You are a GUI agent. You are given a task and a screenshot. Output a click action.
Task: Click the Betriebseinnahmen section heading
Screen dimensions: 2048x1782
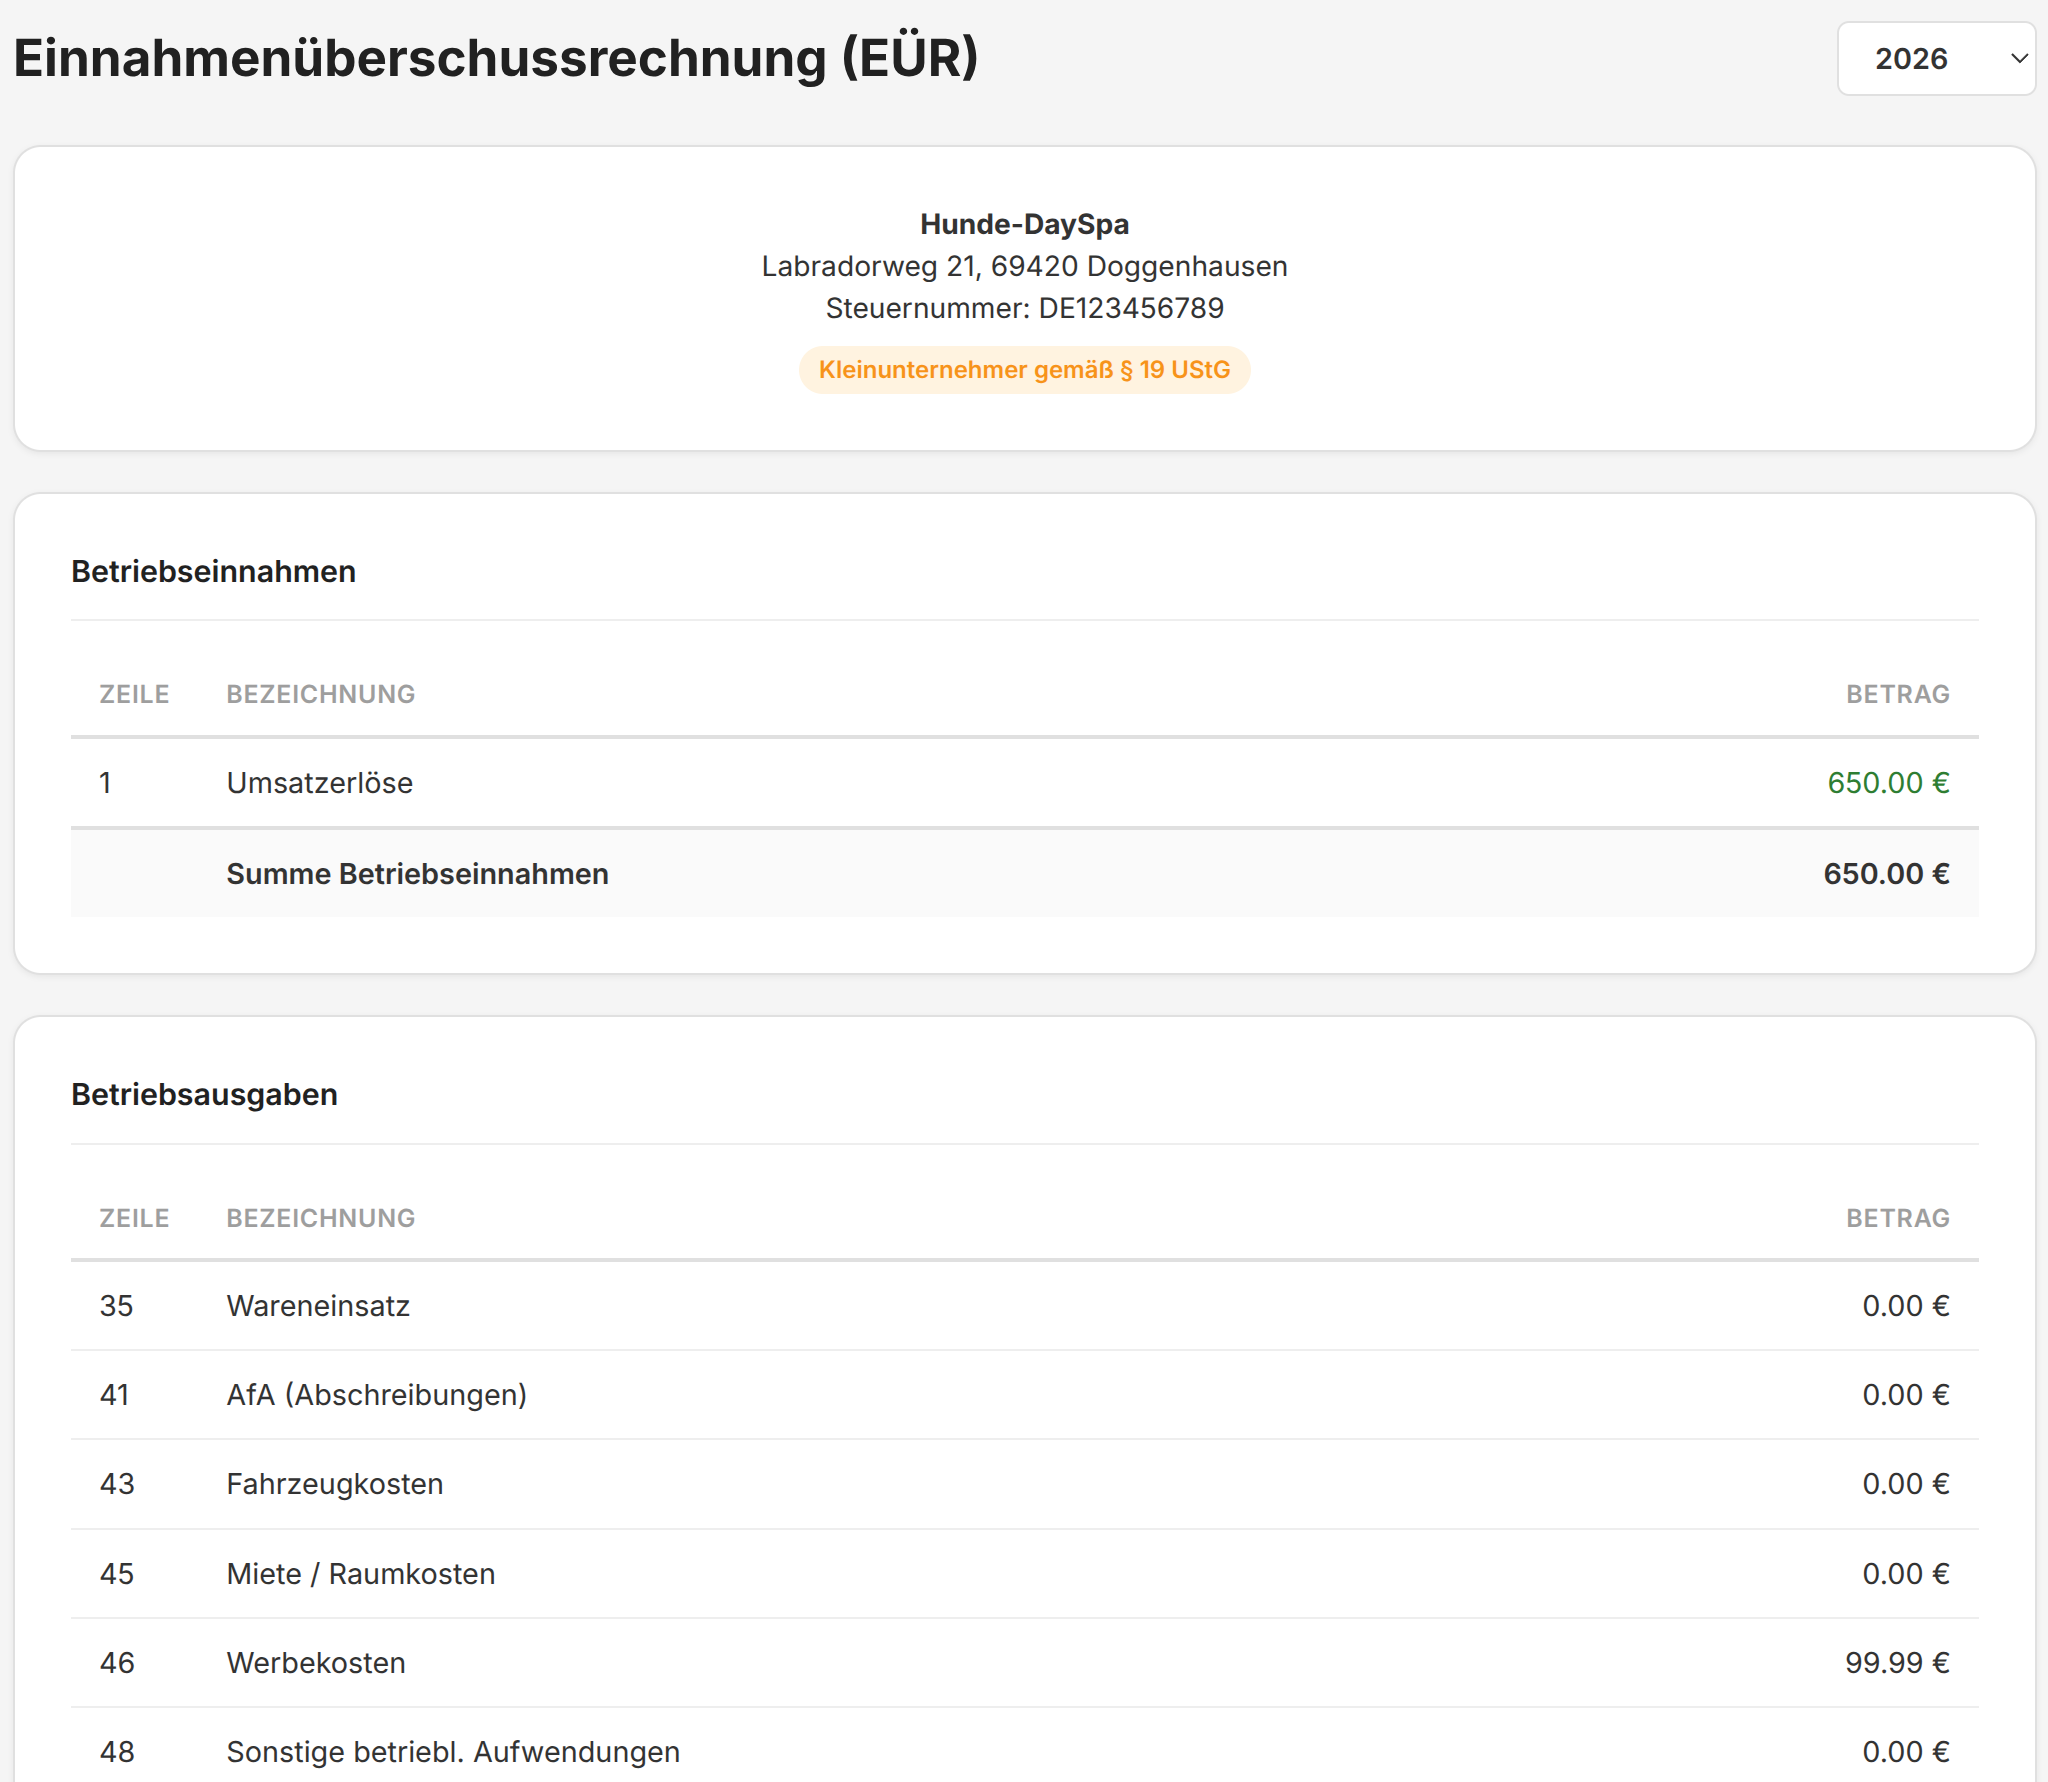point(213,571)
